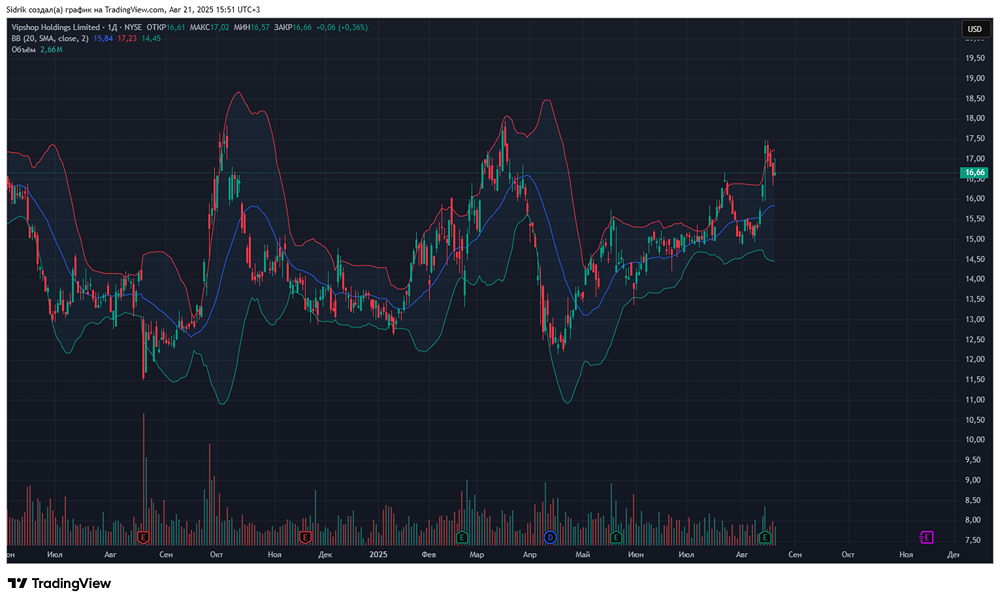The image size is (1000, 603).
Task: Click the BB (20, SMA, close, 2) indicator legend
Action: tap(50, 38)
